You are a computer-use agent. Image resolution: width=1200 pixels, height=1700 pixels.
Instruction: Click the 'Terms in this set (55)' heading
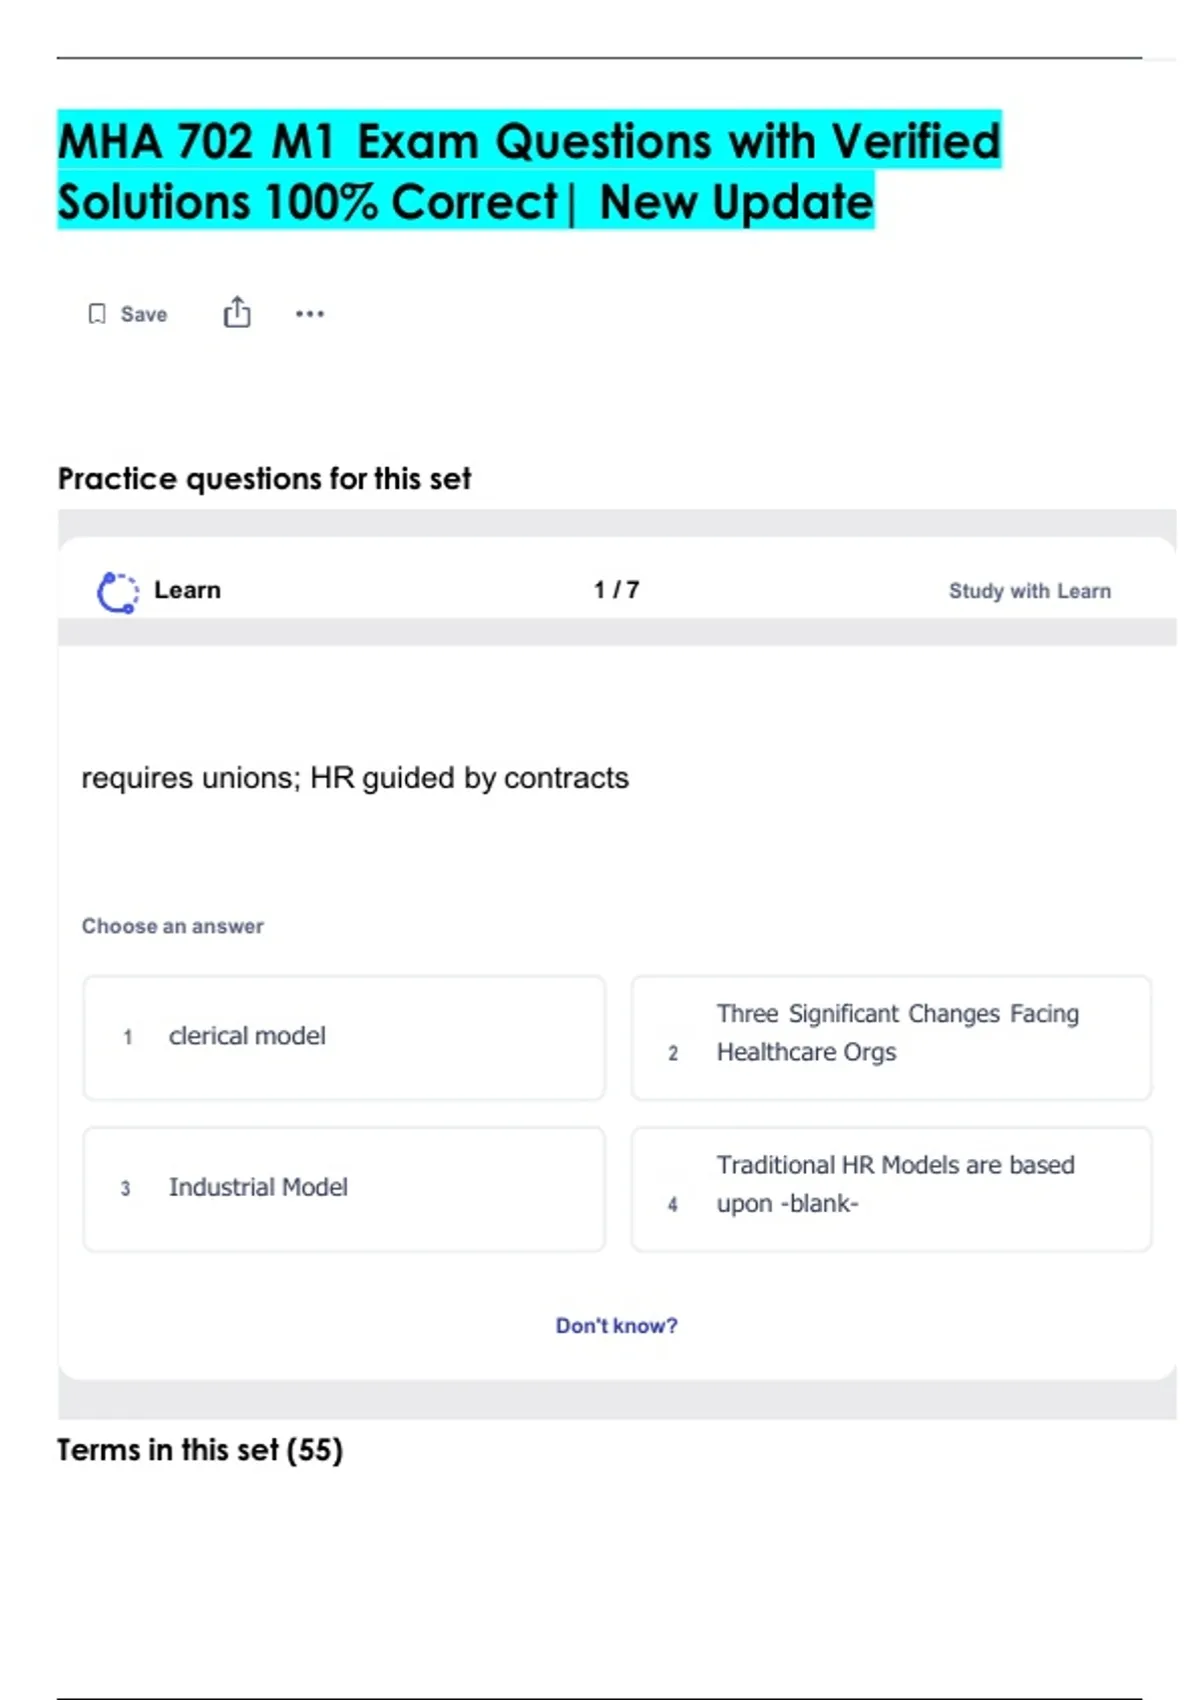tap(200, 1450)
